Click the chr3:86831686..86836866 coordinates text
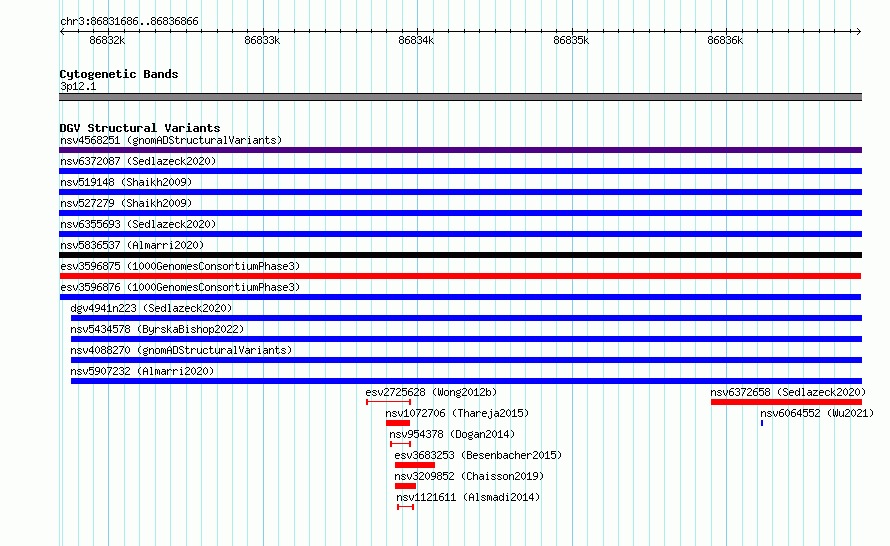Screen dimensions: 890x546 pyautogui.click(x=129, y=21)
